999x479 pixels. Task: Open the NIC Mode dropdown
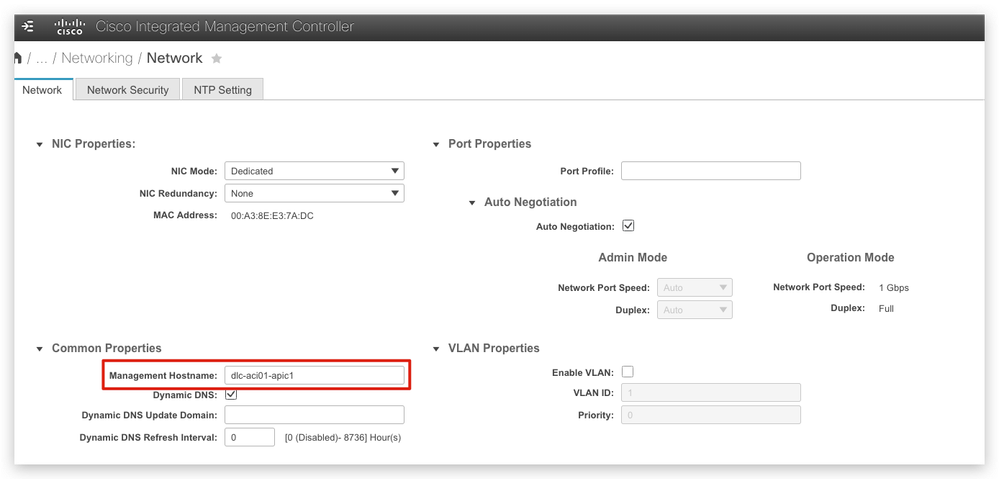click(x=315, y=171)
